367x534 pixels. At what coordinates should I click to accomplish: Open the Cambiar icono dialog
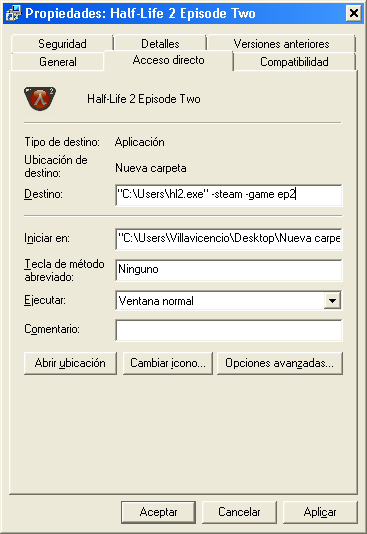click(167, 363)
